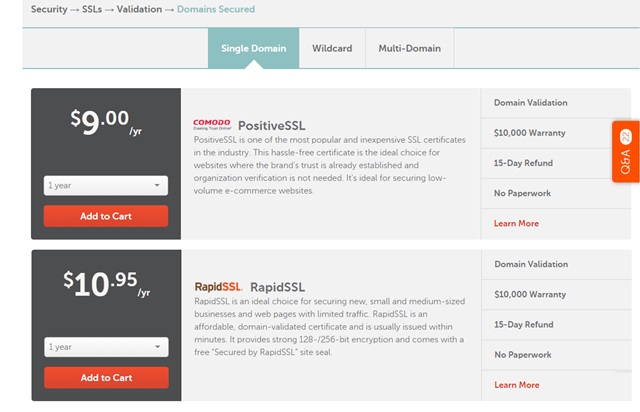Click the PositiveSSL product title
The width and height of the screenshot is (640, 412).
[x=271, y=125]
